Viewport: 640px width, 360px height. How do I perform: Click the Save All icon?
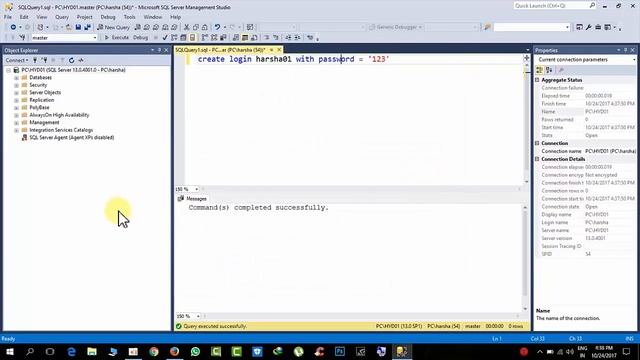(87, 27)
